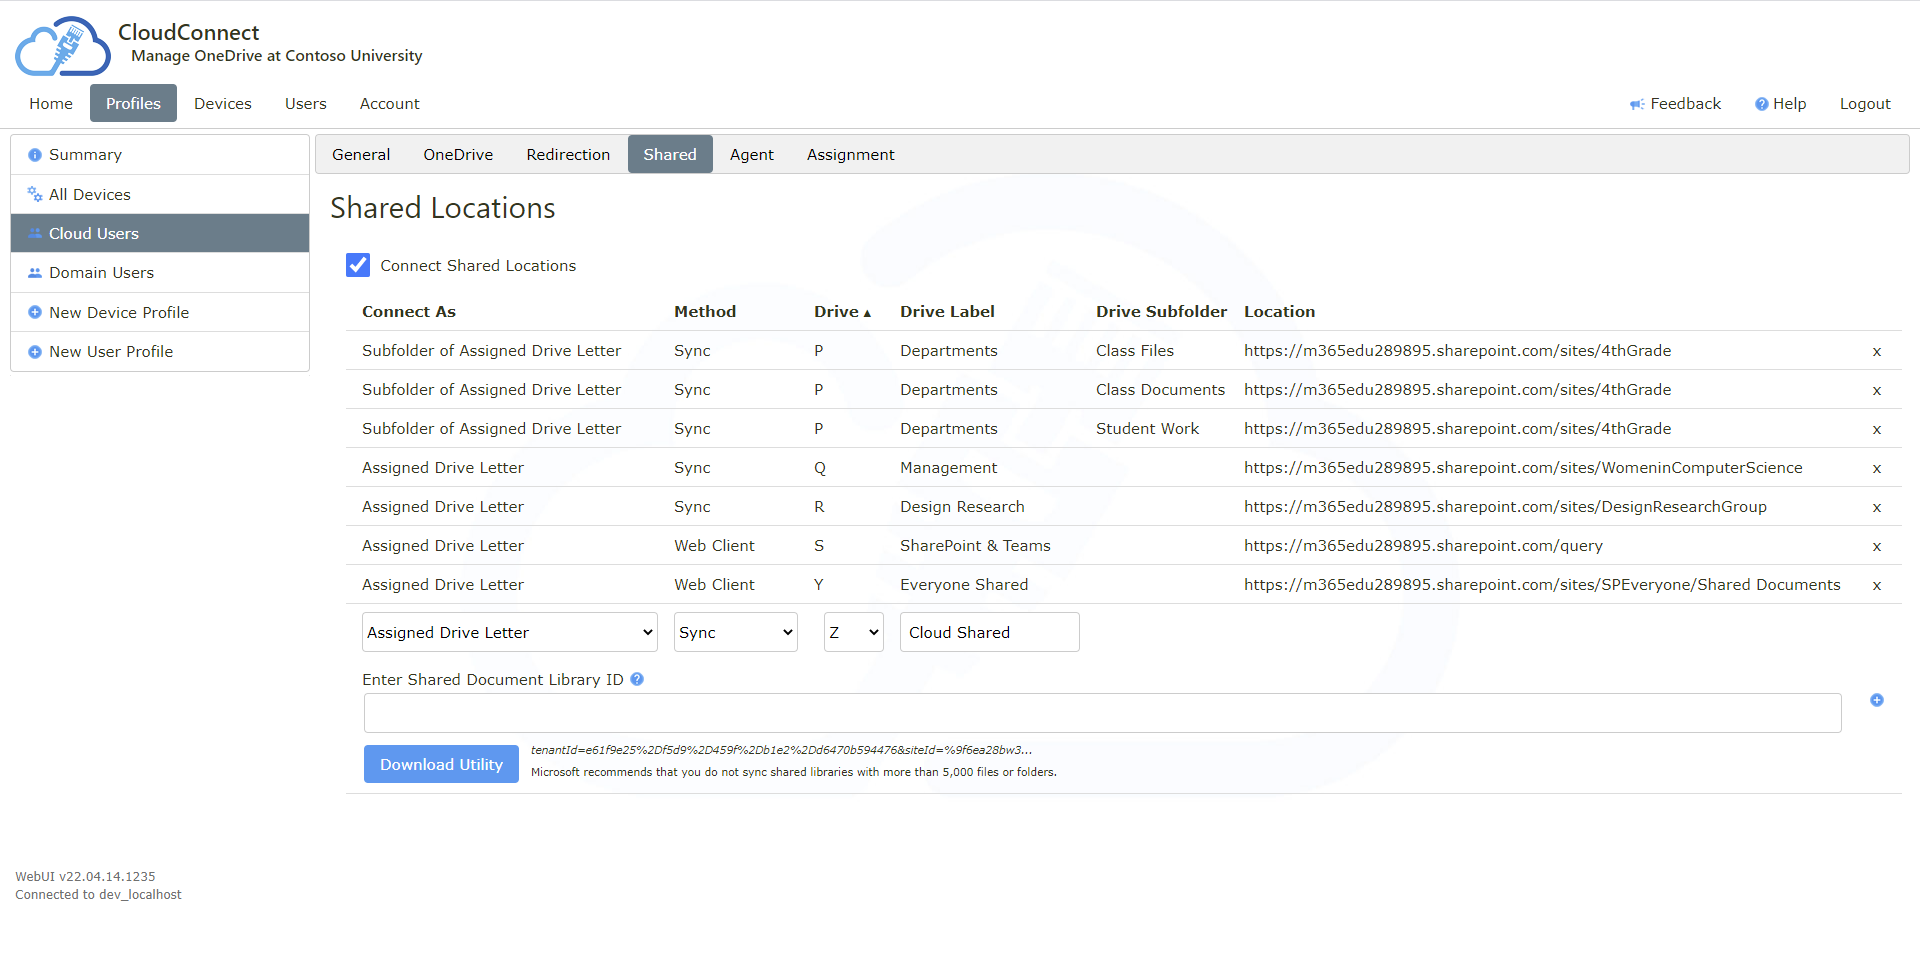Delete the Everyone Shared location row
This screenshot has height=970, width=1920.
pos(1876,586)
